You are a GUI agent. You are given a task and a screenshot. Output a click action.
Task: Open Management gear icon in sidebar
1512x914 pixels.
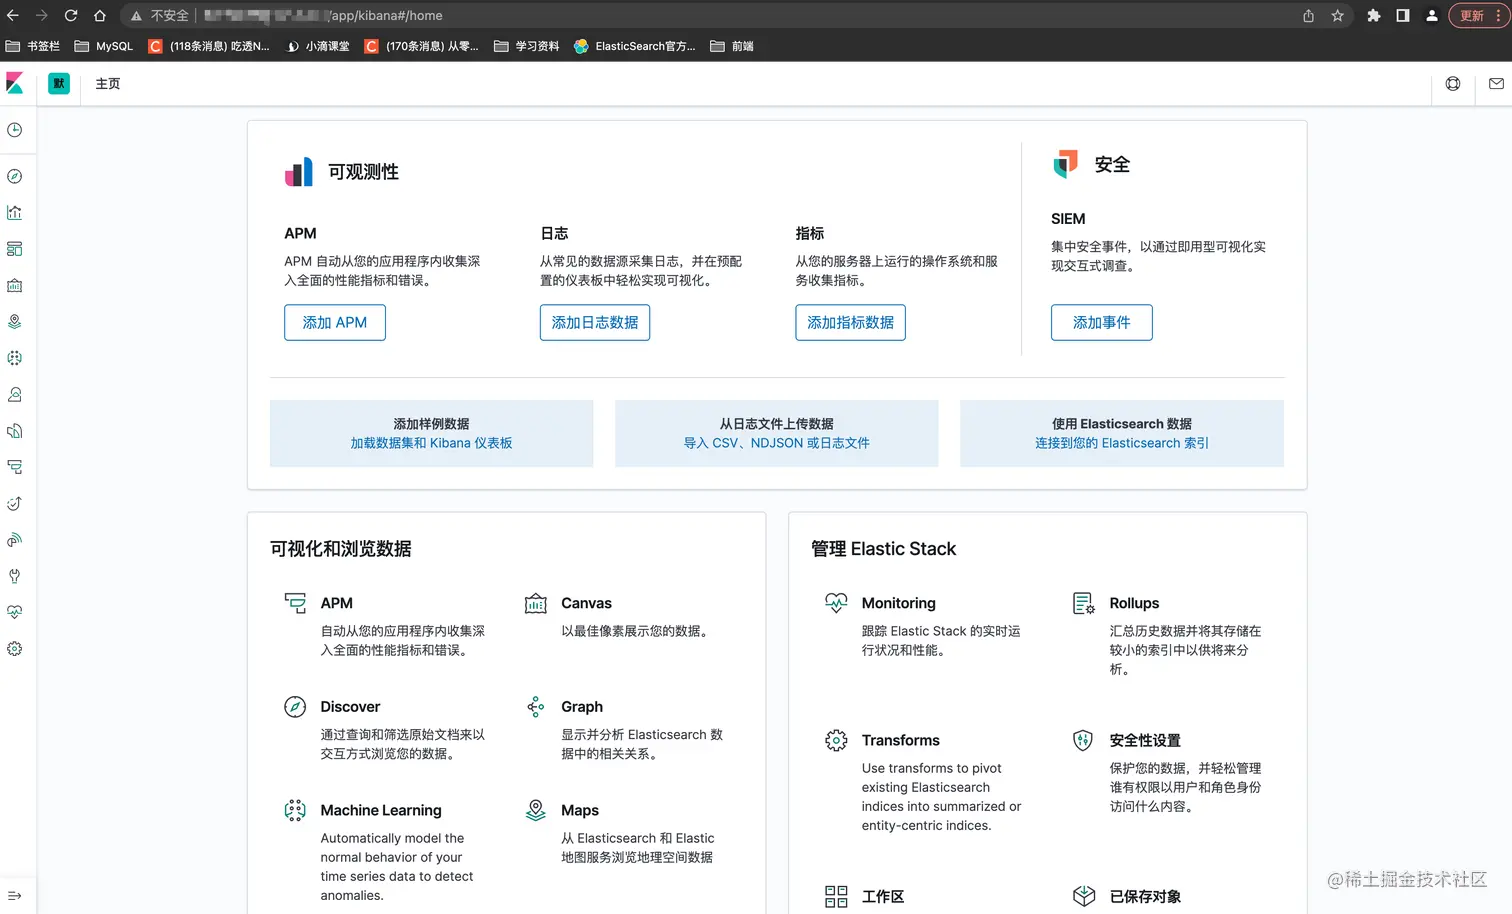click(15, 649)
